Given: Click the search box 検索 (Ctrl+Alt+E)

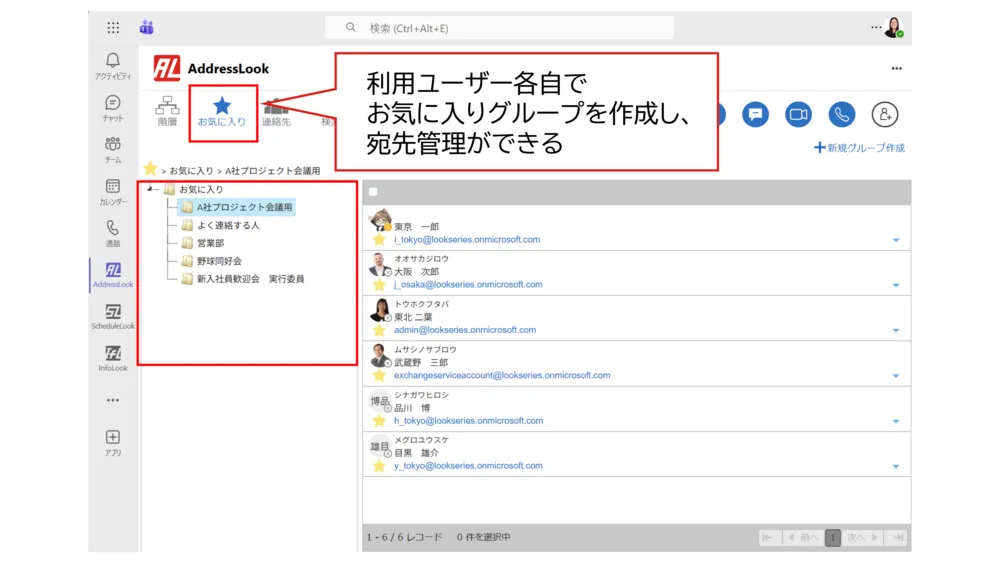Looking at the screenshot, I should pyautogui.click(x=499, y=27).
